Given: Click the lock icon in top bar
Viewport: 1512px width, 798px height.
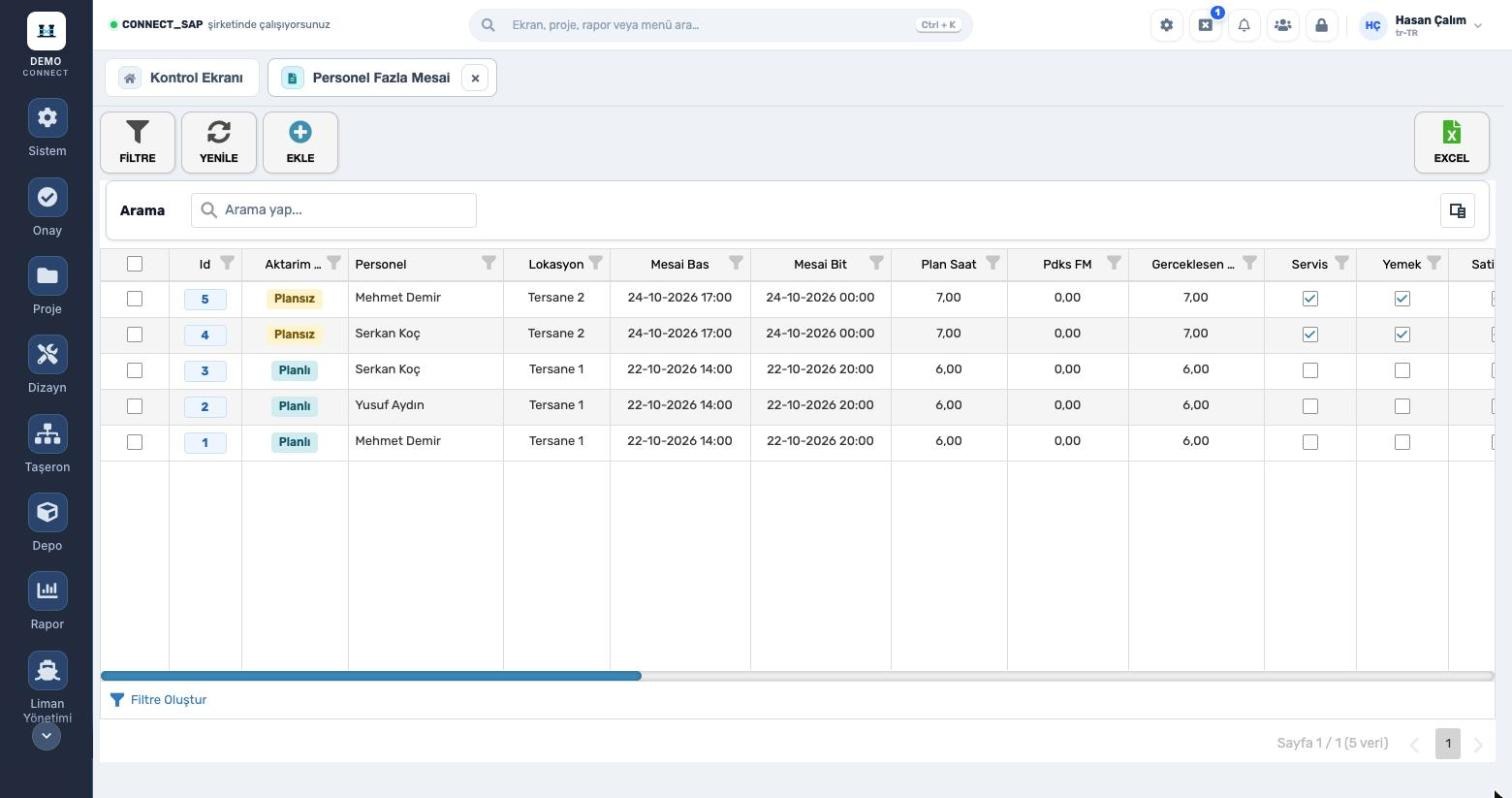Looking at the screenshot, I should point(1321,25).
